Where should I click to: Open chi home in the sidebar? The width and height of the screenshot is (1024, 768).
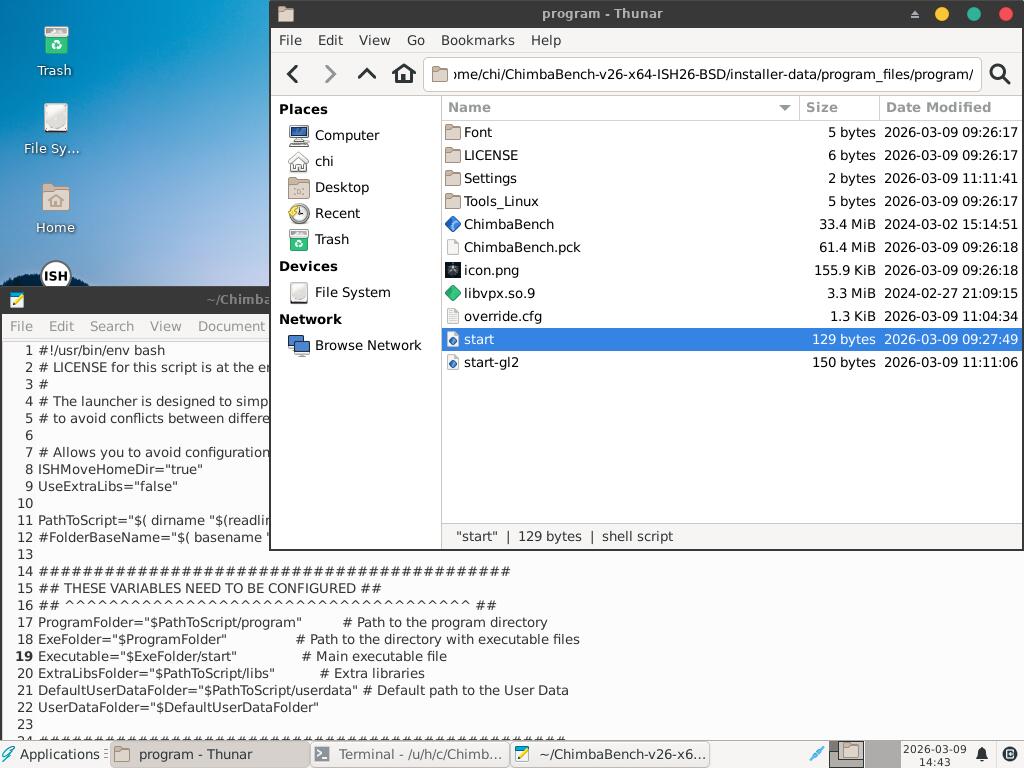(311, 161)
